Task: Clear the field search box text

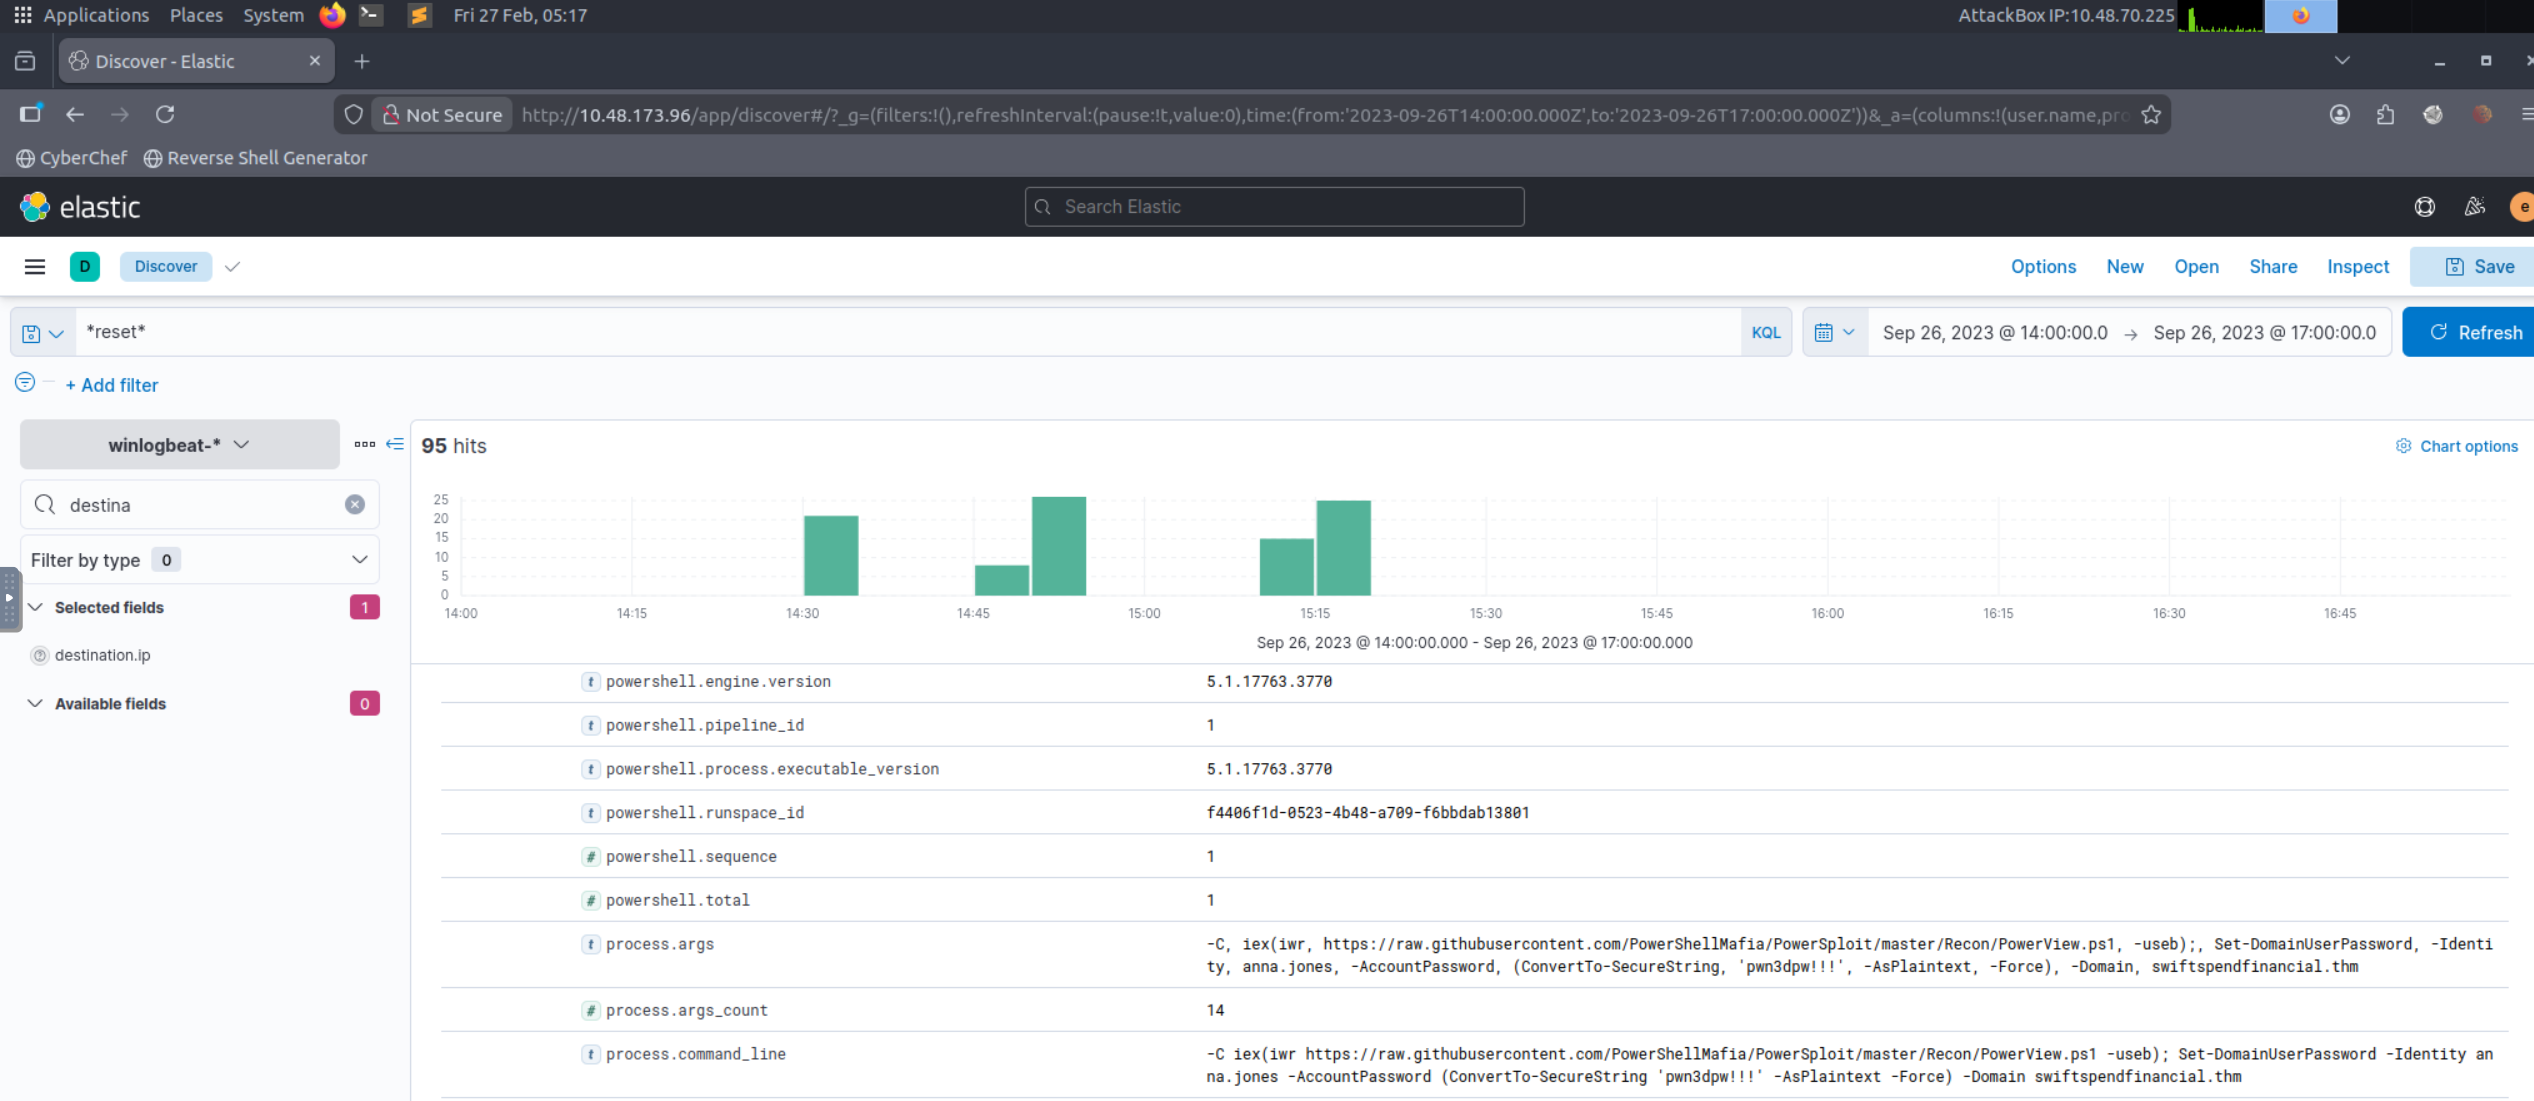Action: click(355, 505)
